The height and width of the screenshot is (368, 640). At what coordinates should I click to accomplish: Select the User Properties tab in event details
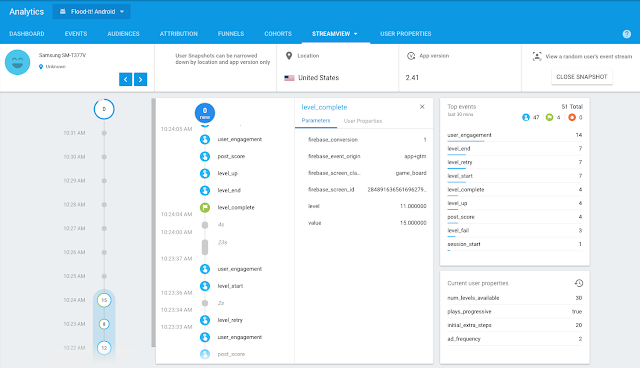pyautogui.click(x=363, y=121)
